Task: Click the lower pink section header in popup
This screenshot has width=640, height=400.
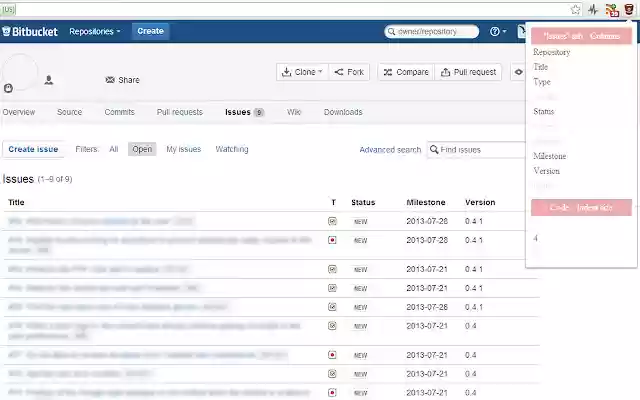Action: tap(581, 207)
